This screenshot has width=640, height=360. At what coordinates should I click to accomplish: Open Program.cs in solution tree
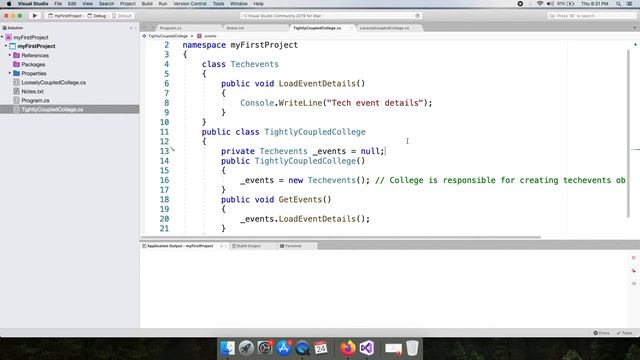pyautogui.click(x=35, y=100)
